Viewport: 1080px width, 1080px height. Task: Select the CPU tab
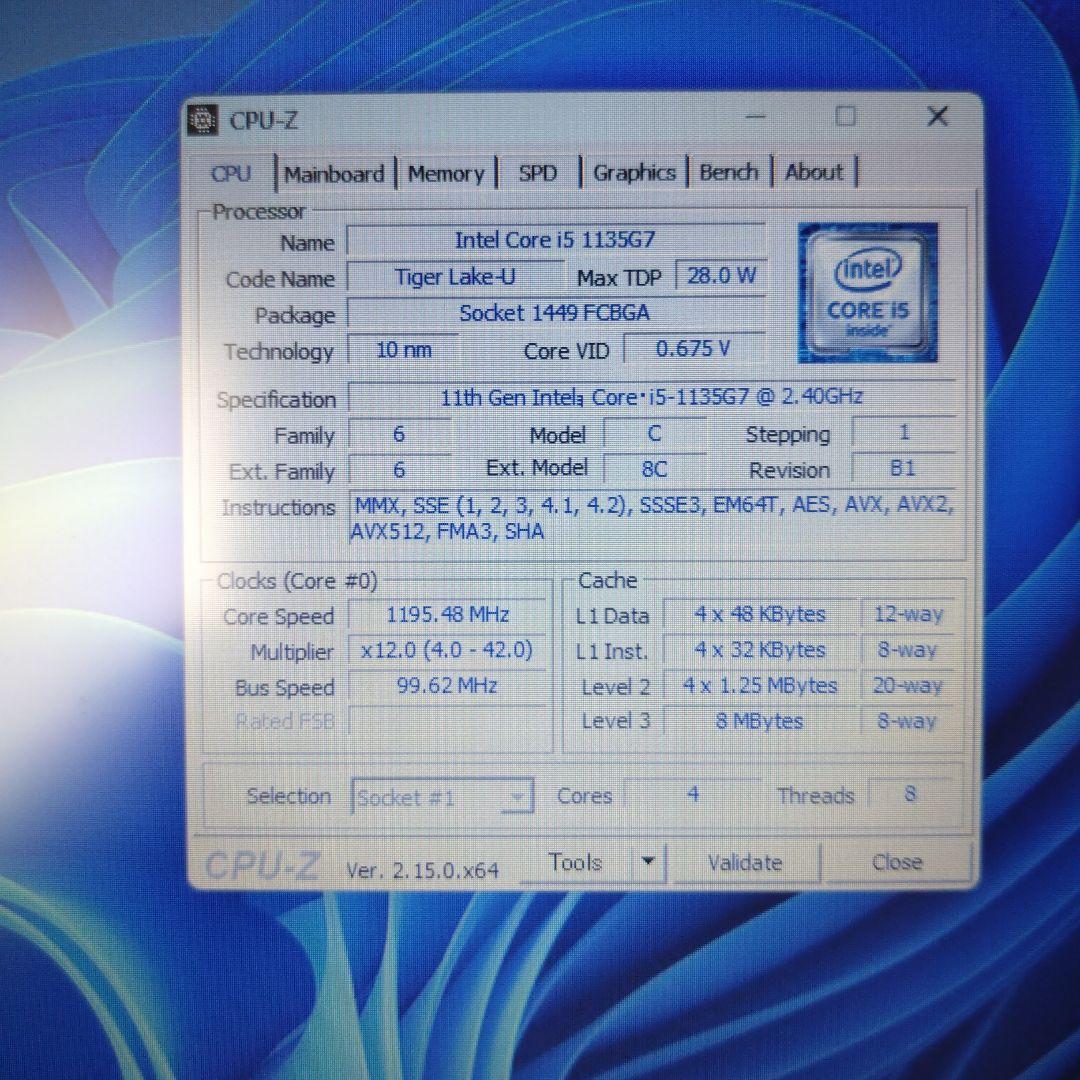(232, 173)
